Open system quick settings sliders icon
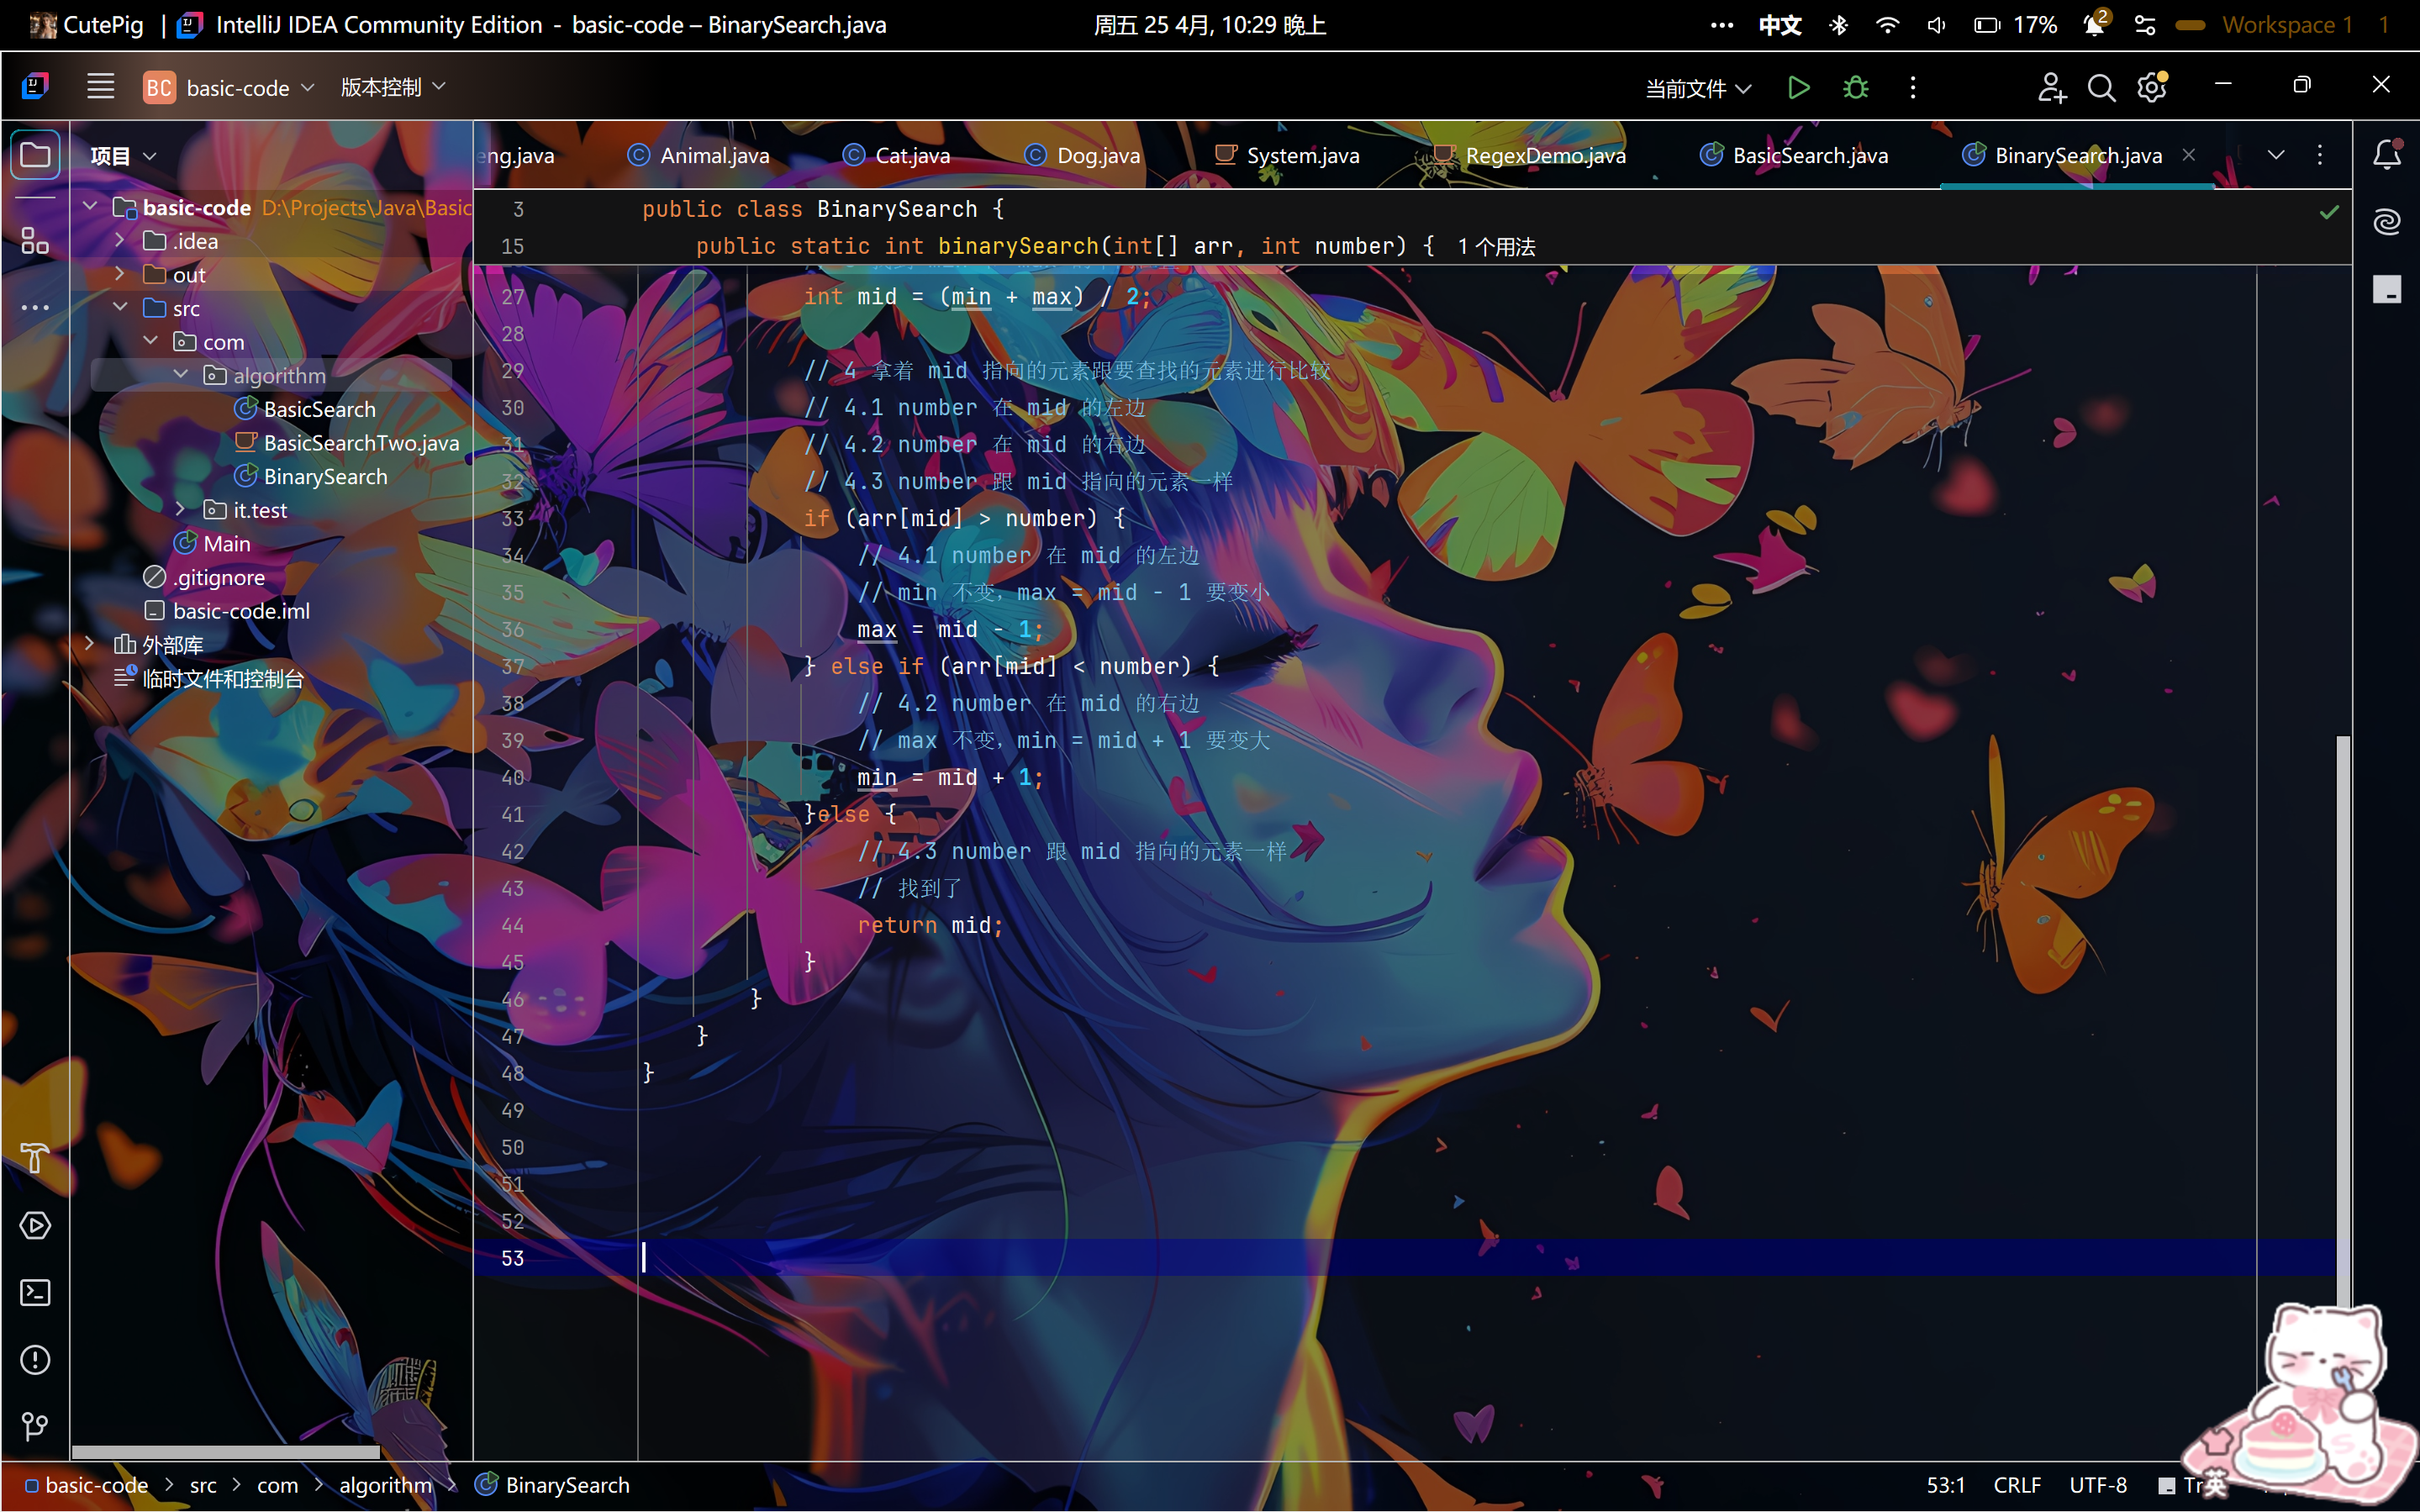Image resolution: width=2420 pixels, height=1512 pixels. (2144, 25)
